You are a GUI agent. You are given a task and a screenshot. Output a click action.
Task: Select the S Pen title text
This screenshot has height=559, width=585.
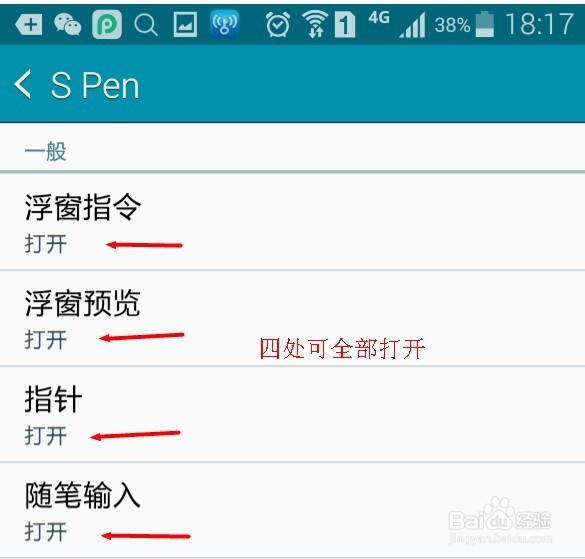95,86
